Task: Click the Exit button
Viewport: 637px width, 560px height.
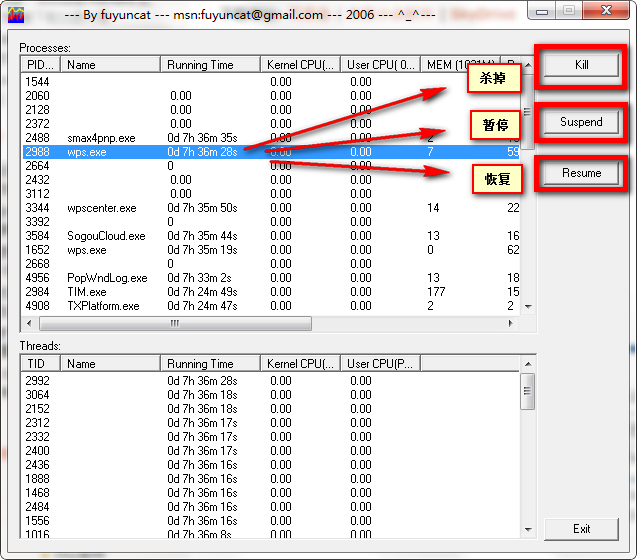Action: (x=581, y=529)
